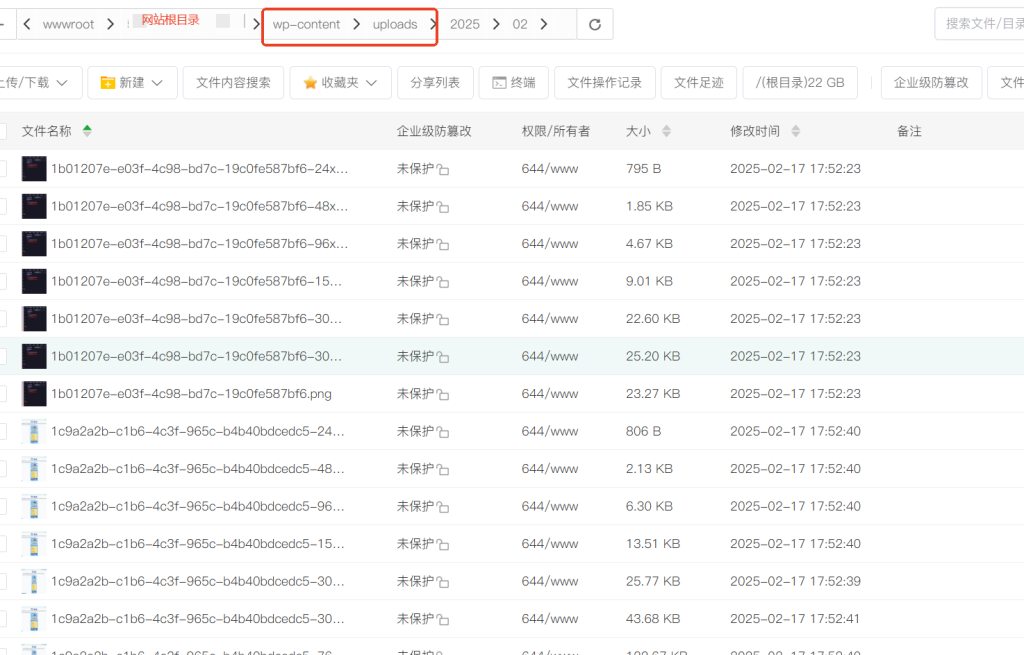Open thumbnail of the 4.67 KB image file
Screen dimensions: 1024x655
coord(34,244)
